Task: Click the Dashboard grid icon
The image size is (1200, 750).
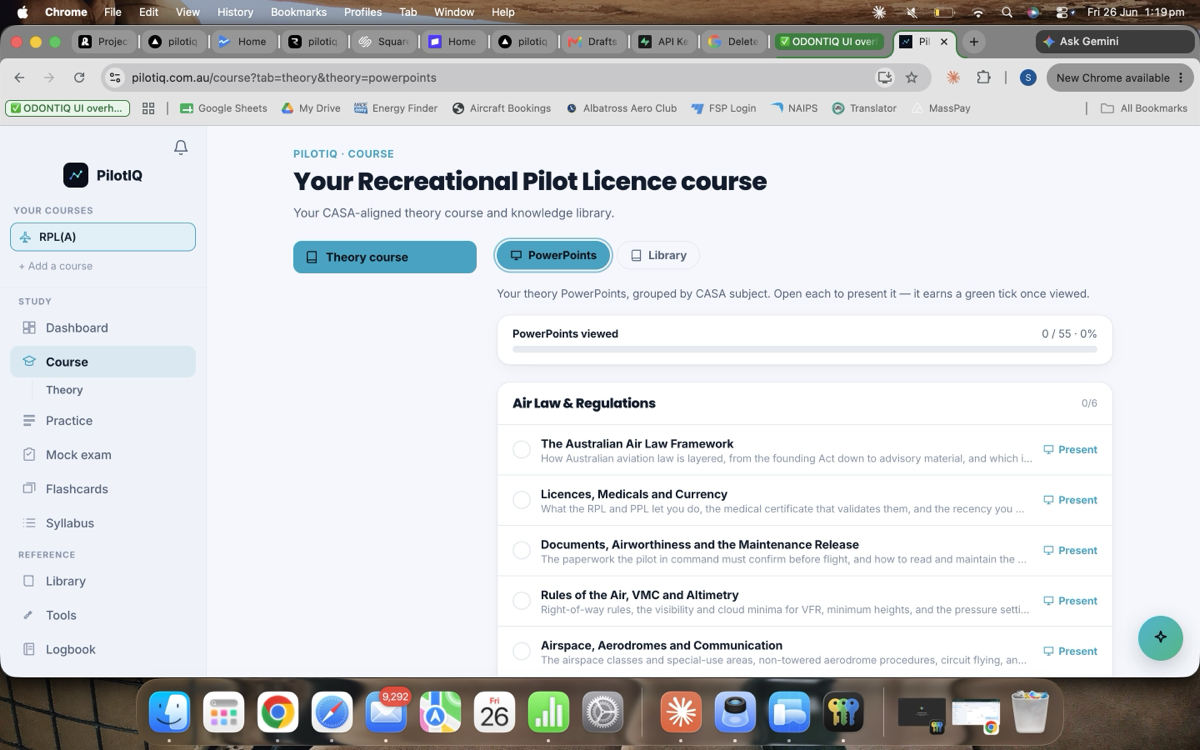Action: pos(29,327)
